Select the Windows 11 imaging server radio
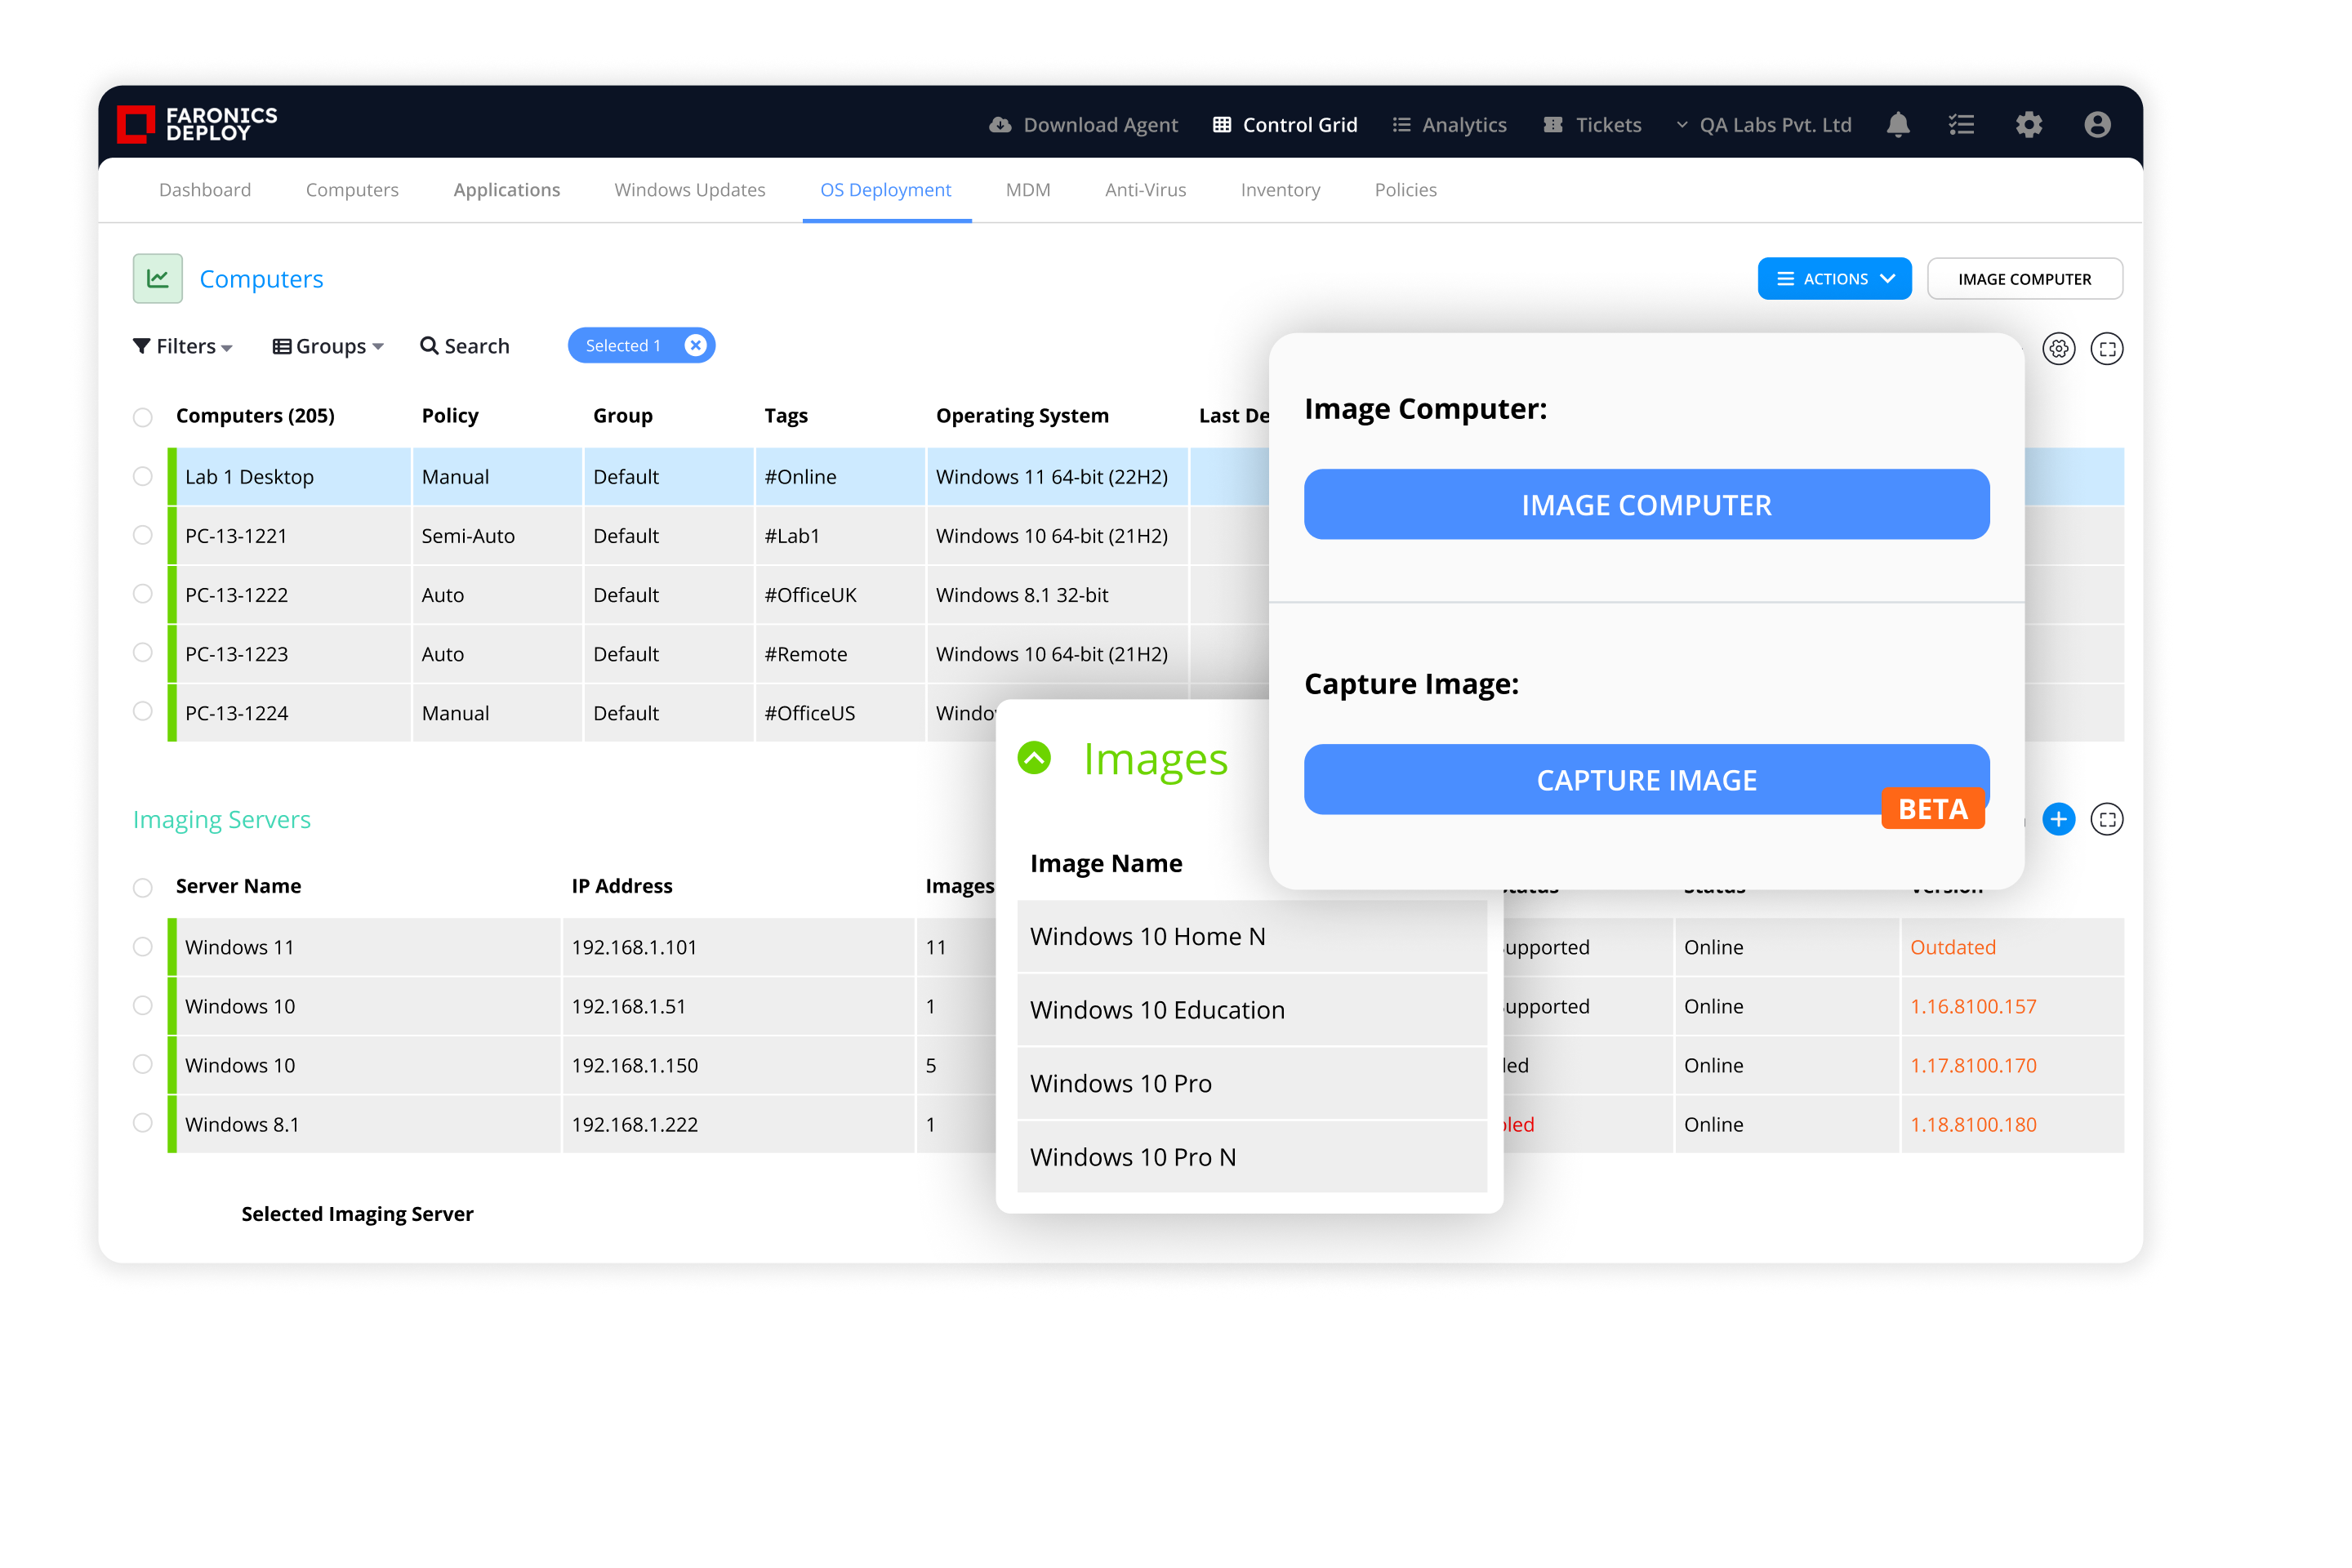 (x=143, y=947)
